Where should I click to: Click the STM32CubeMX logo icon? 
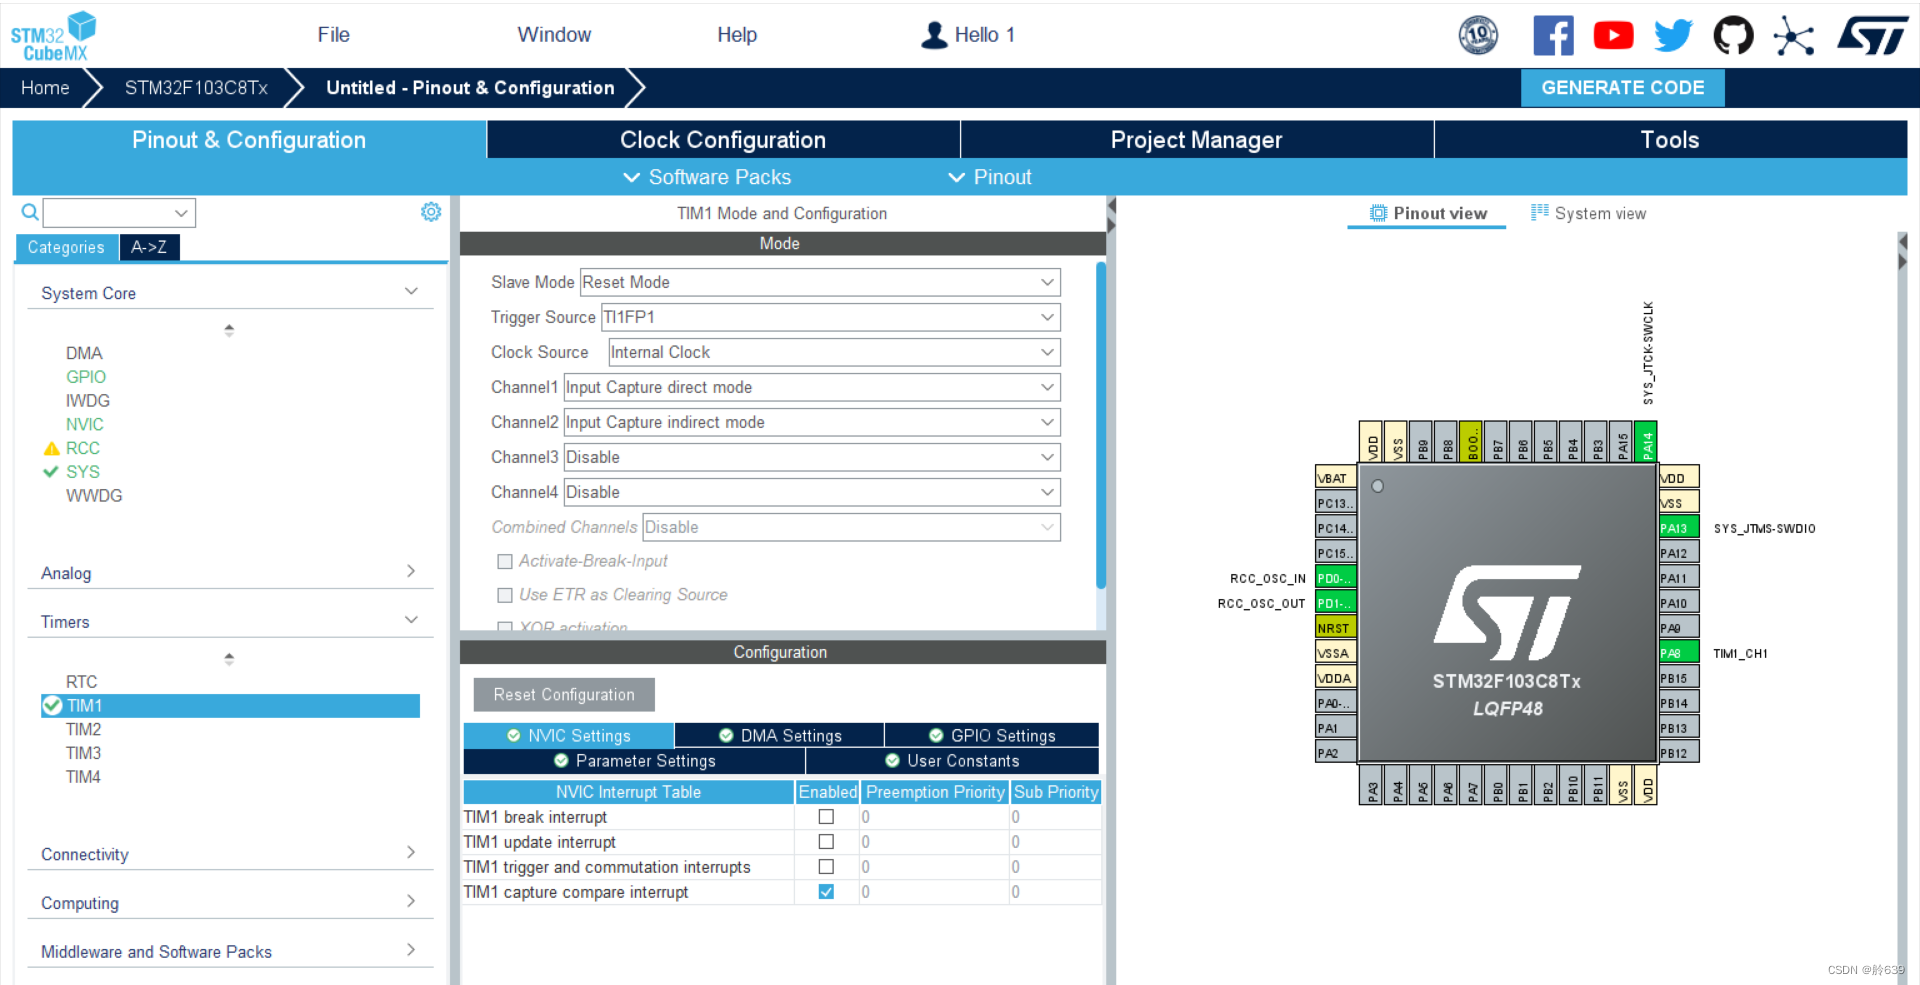coord(54,36)
